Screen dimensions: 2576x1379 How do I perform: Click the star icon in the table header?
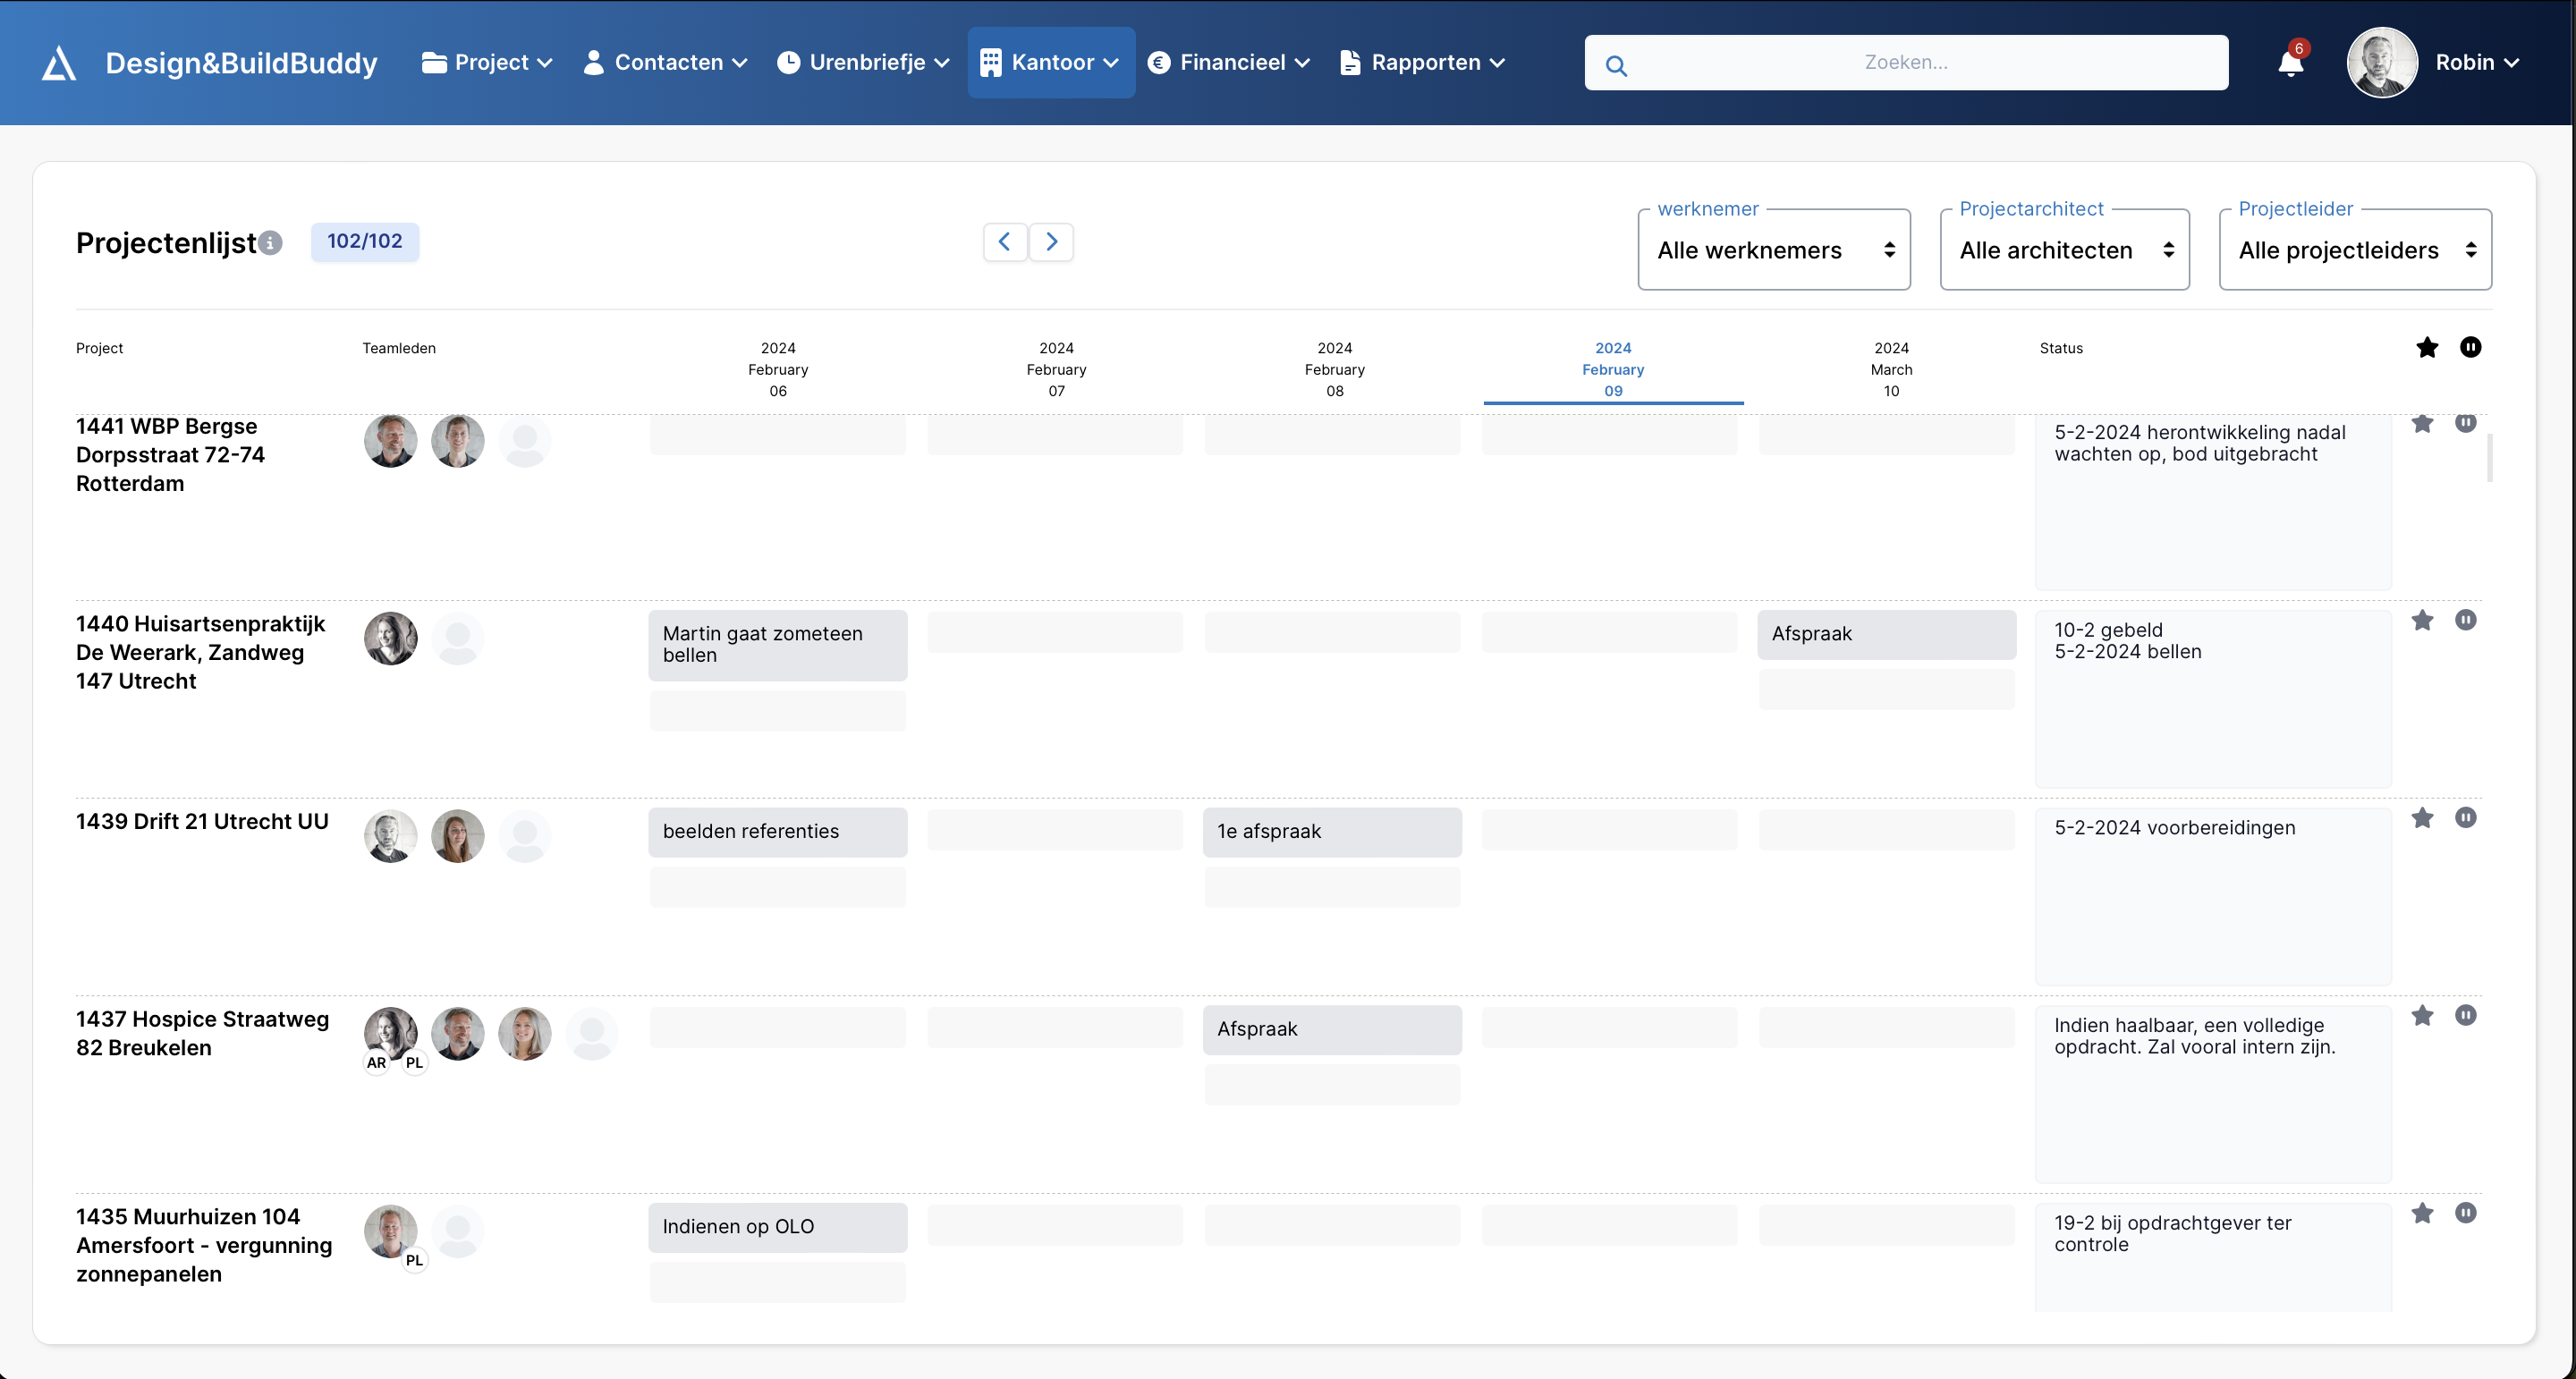[x=2427, y=347]
